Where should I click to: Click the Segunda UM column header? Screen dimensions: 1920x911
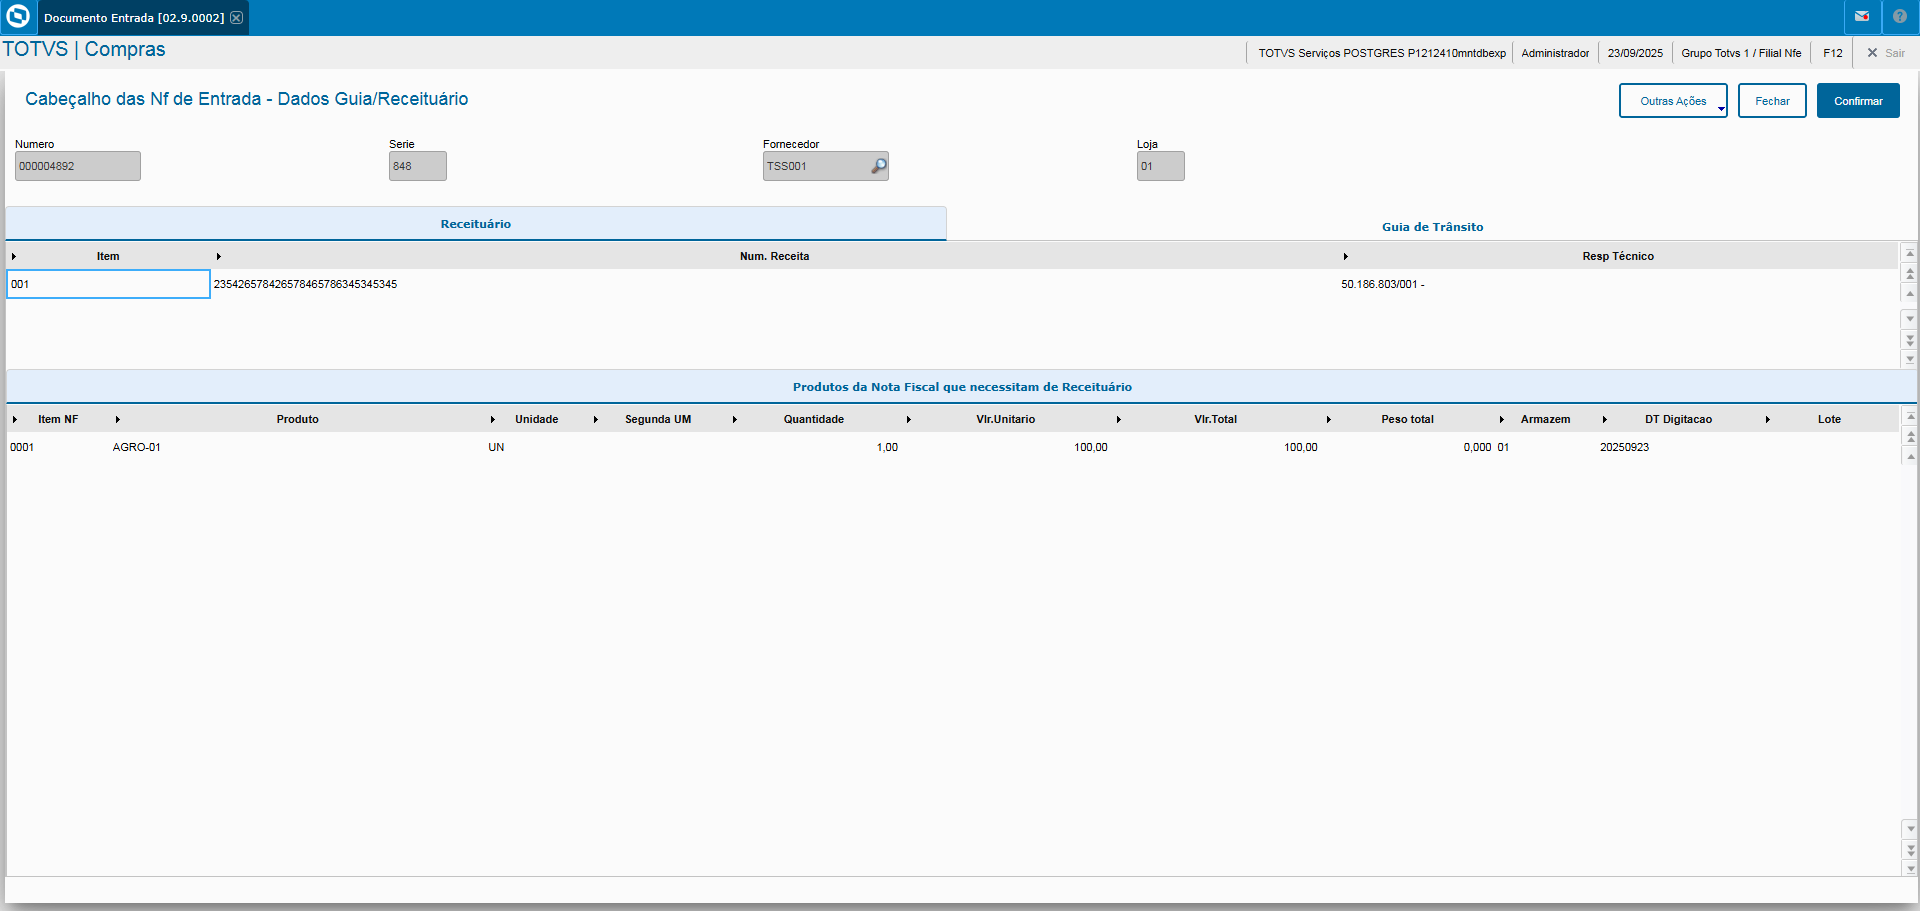(x=658, y=419)
